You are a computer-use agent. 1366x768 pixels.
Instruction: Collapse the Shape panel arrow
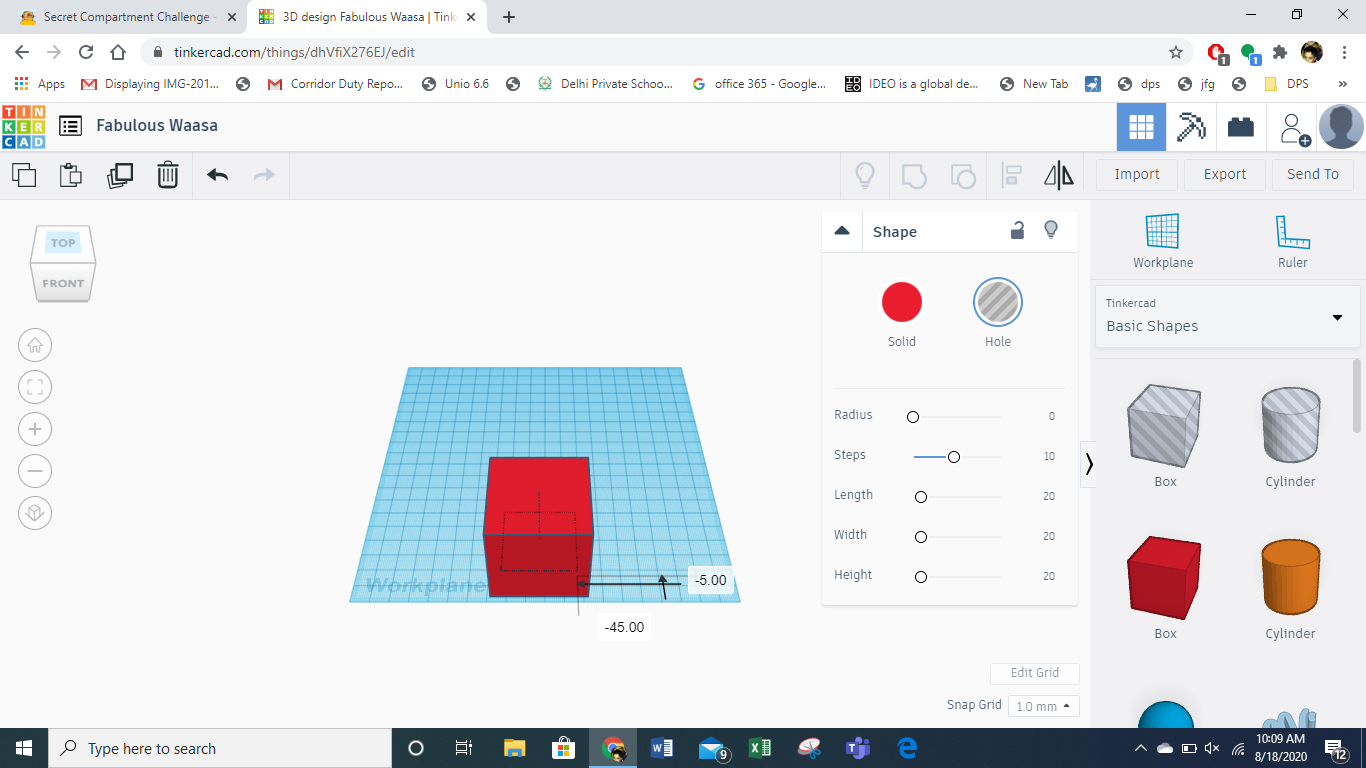pyautogui.click(x=842, y=231)
